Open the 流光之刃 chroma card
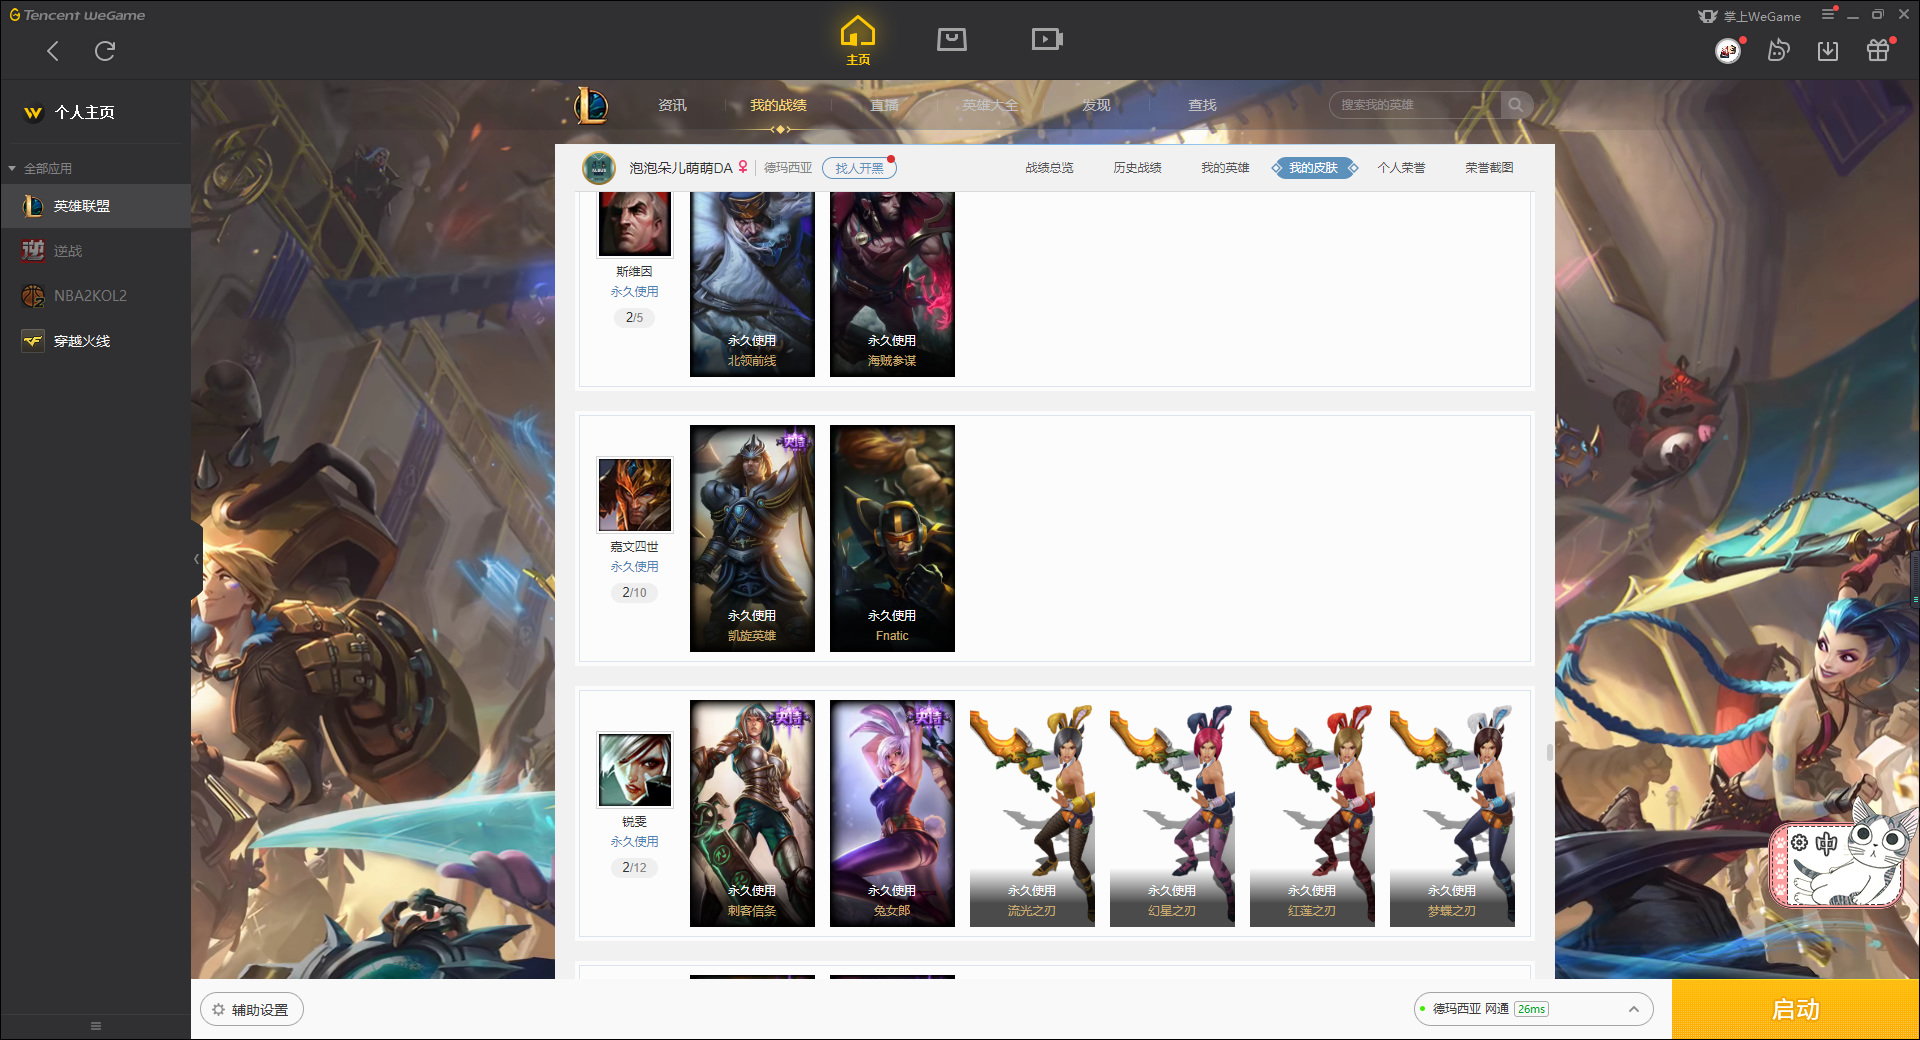This screenshot has width=1920, height=1040. [1032, 813]
